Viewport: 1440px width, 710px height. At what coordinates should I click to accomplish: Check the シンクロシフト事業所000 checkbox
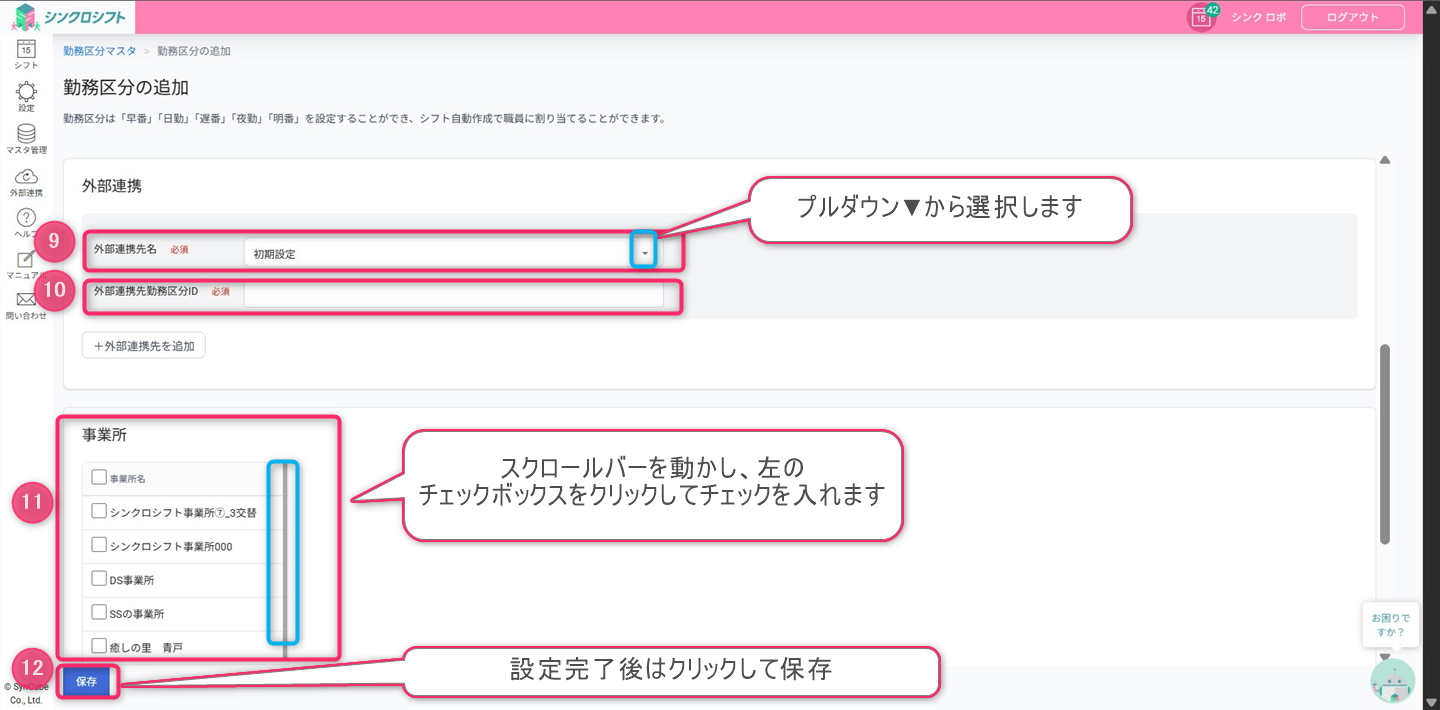pos(99,545)
